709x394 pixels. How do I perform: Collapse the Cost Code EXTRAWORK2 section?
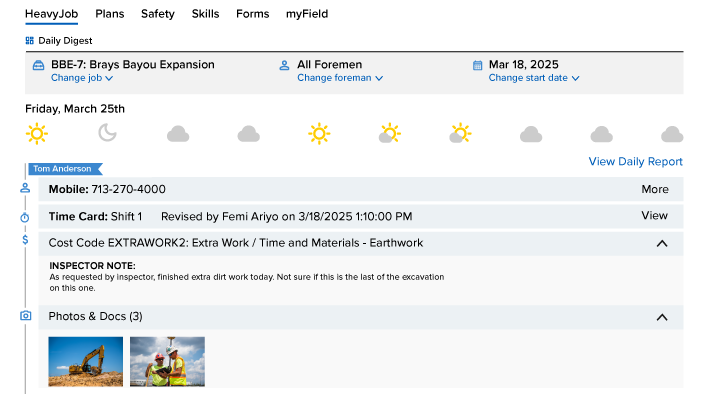662,243
